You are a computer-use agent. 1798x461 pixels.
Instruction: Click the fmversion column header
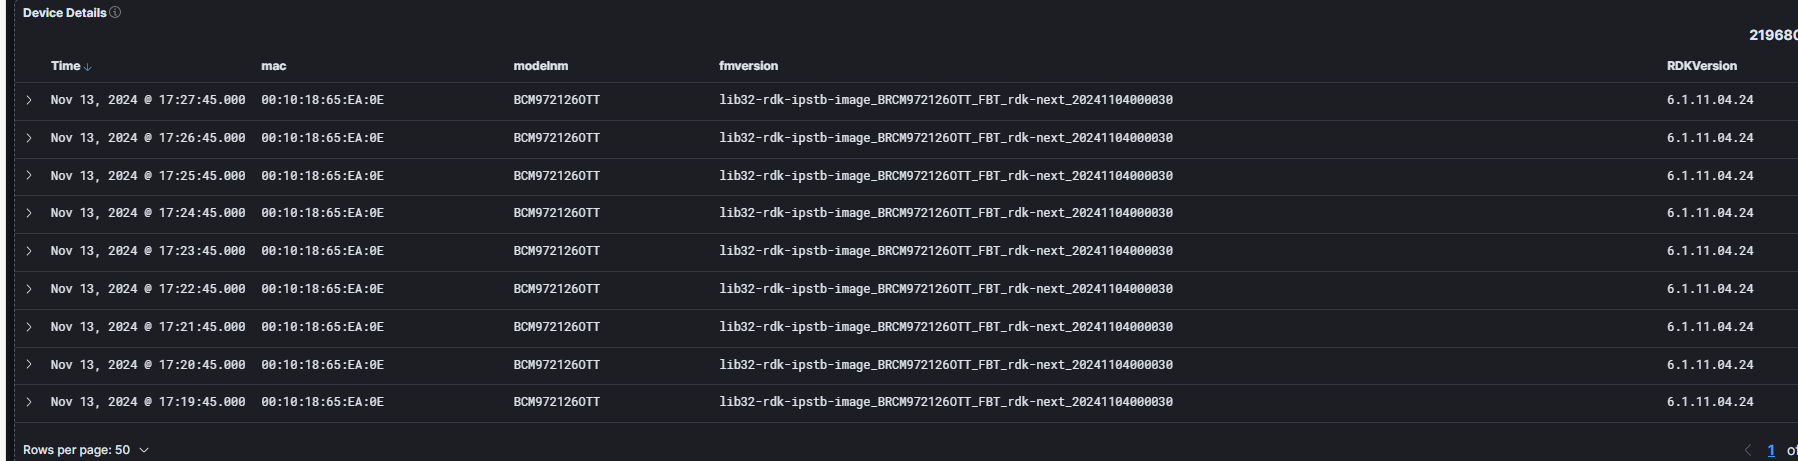tap(748, 66)
